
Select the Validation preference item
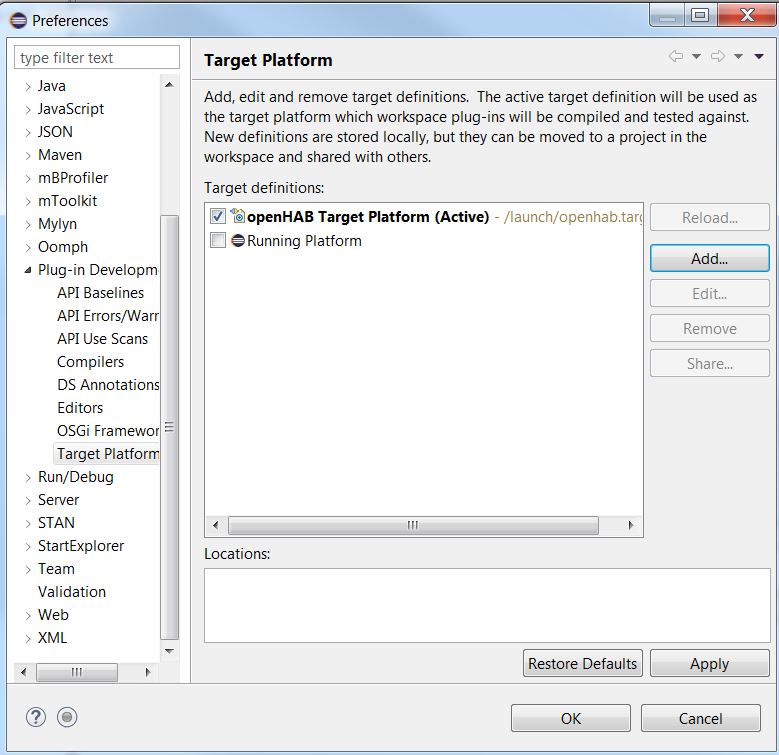tap(72, 592)
